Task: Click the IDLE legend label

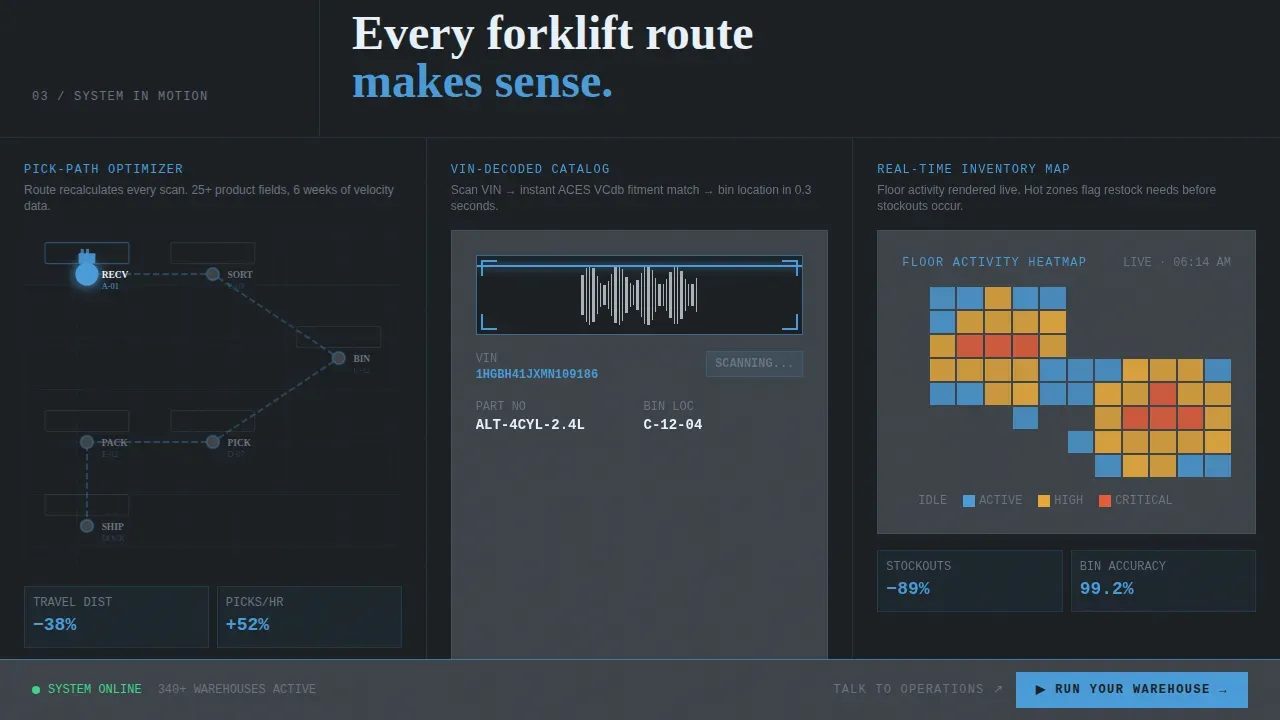Action: click(932, 500)
